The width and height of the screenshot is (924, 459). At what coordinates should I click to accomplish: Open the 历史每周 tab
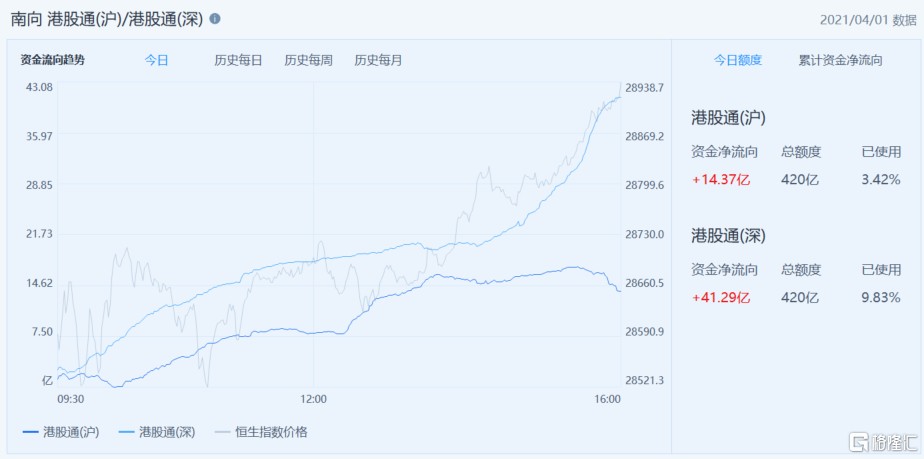(308, 60)
